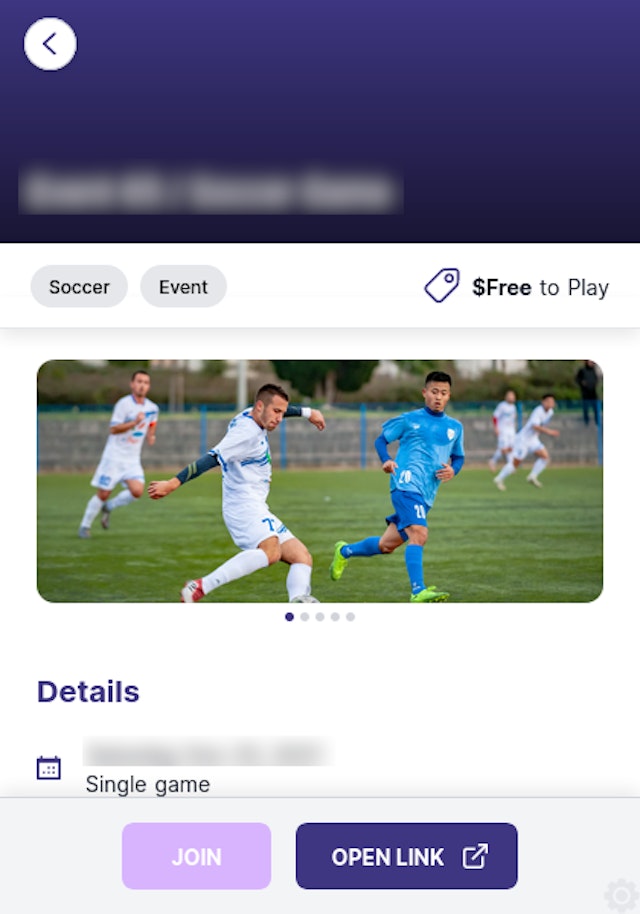
Task: Click the OPEN LINK button
Action: tap(406, 856)
